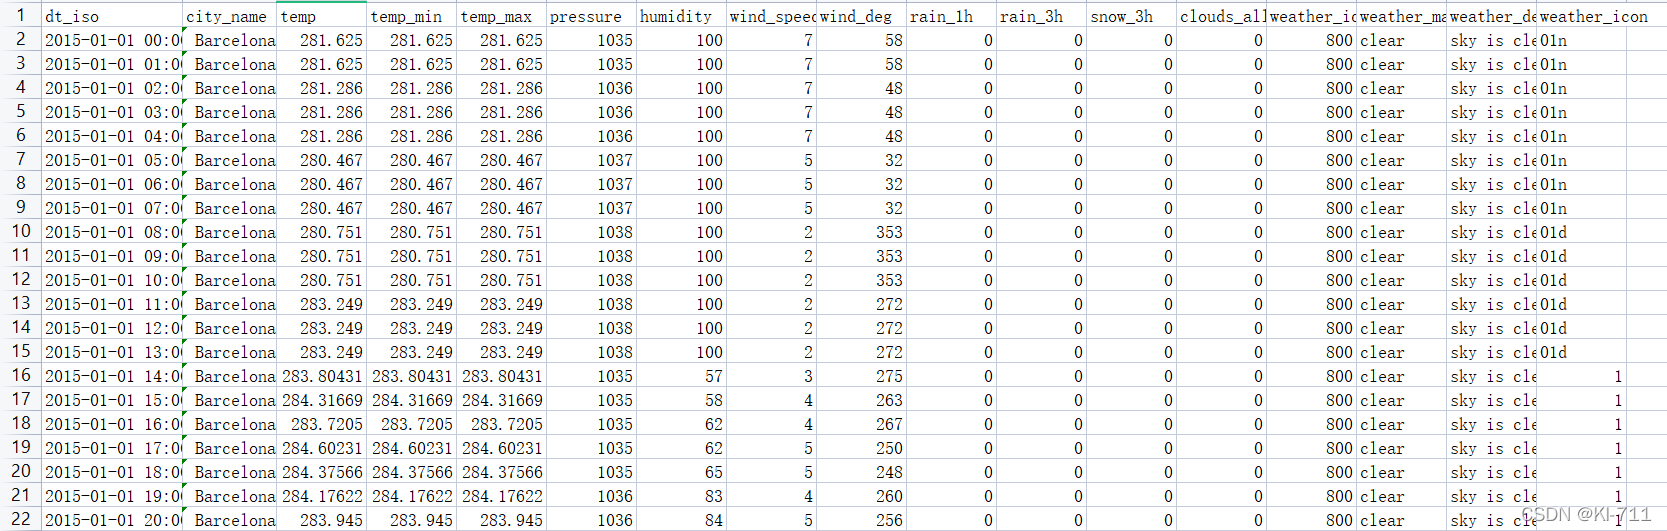This screenshot has width=1667, height=531.
Task: Click rain_1h value 0 in row 9
Action: point(951,208)
